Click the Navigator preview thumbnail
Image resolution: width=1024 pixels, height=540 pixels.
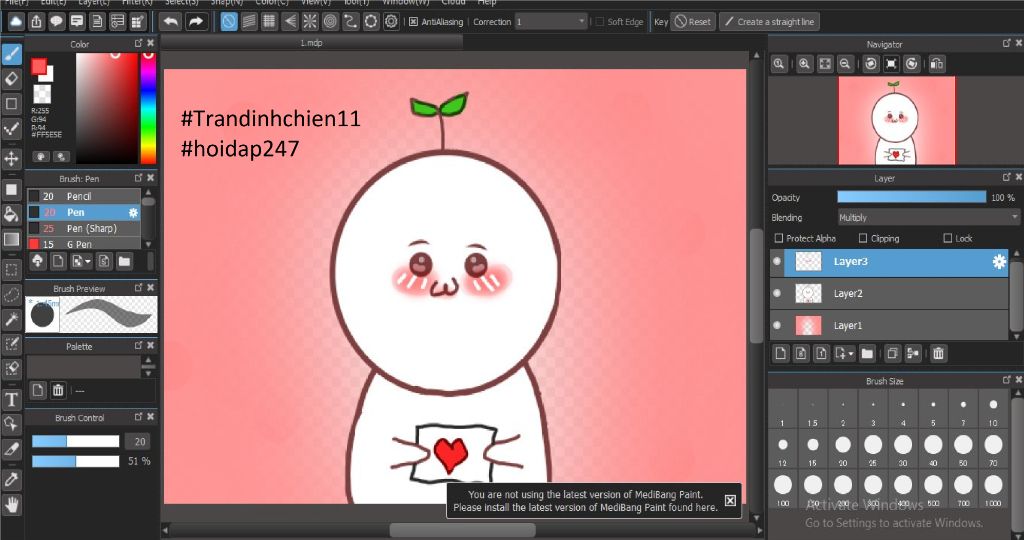897,120
